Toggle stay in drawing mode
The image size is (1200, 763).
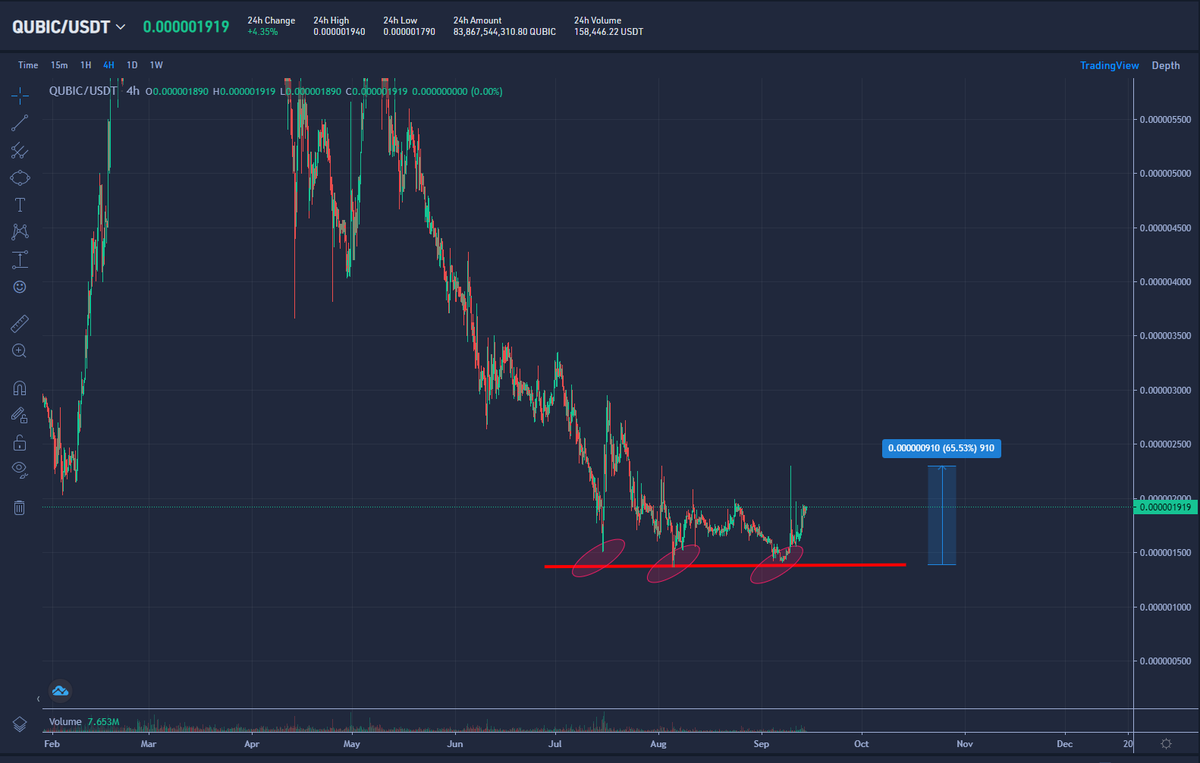pos(20,415)
